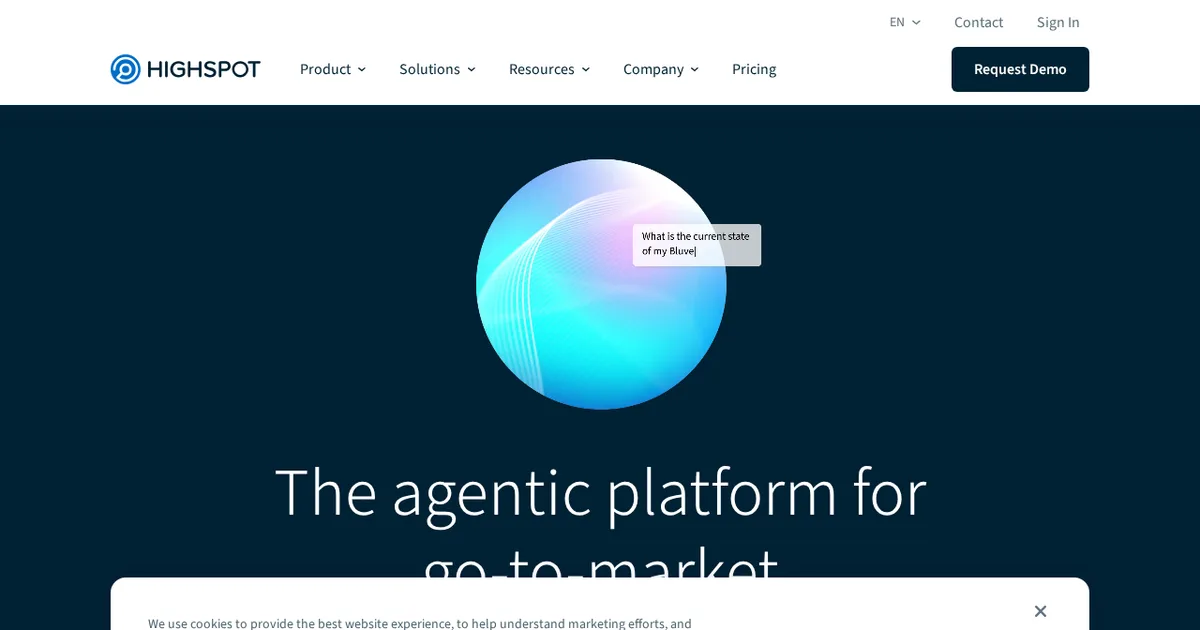Click the Highspot logo icon
The width and height of the screenshot is (1200, 630).
125,69
